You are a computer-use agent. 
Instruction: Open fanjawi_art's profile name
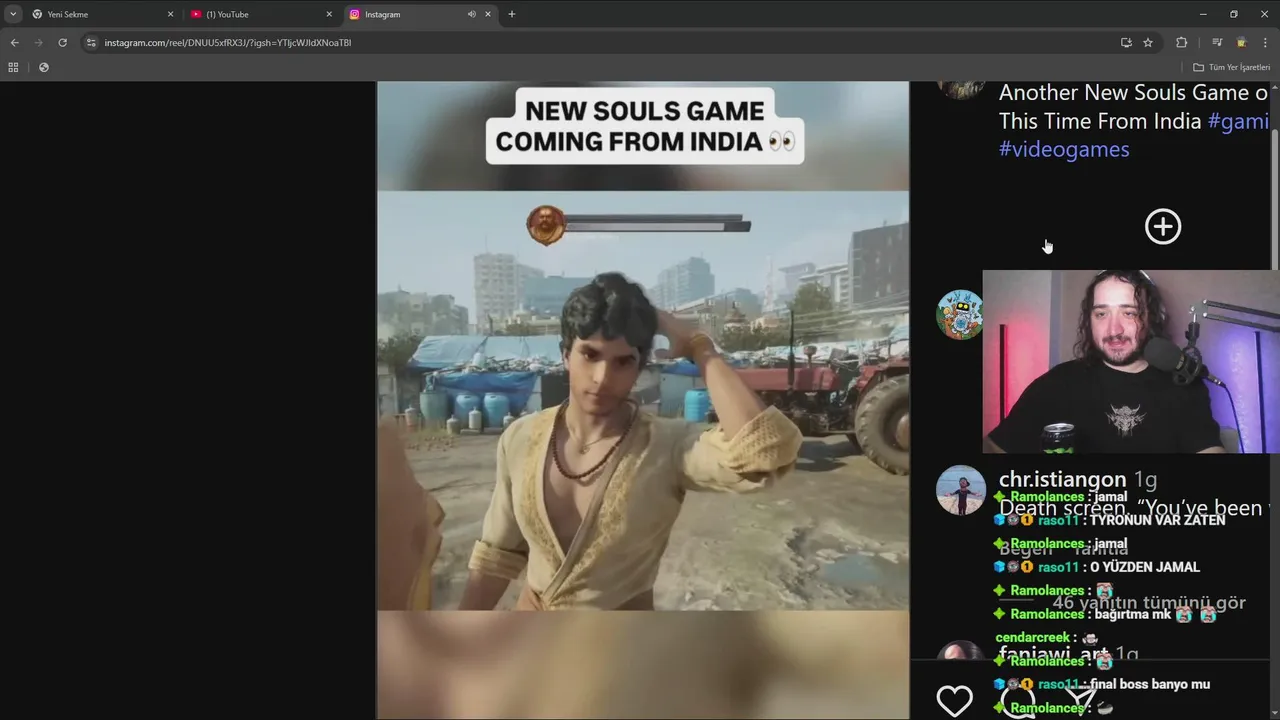point(1054,654)
